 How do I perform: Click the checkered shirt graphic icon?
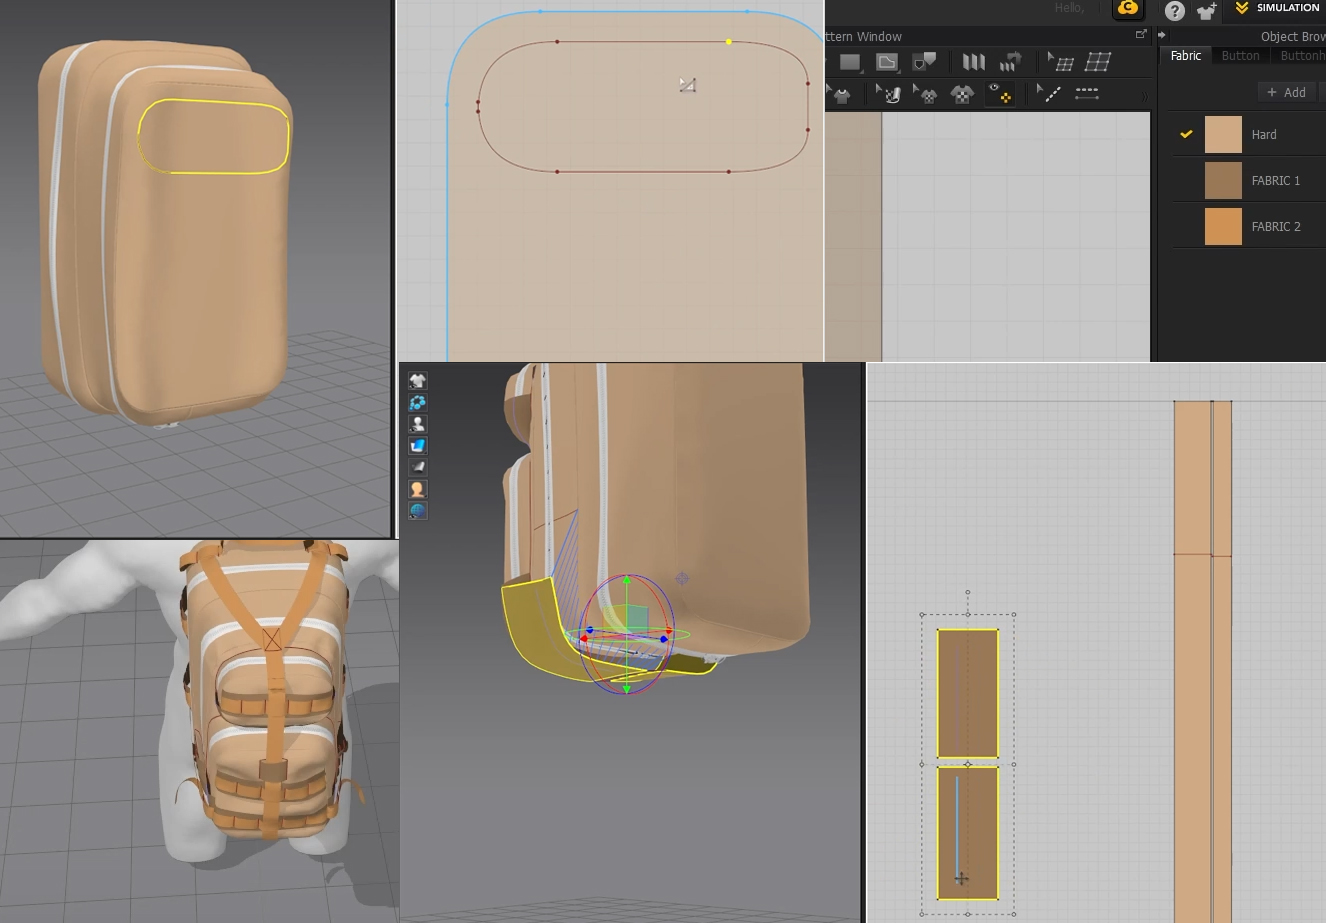pyautogui.click(x=962, y=94)
